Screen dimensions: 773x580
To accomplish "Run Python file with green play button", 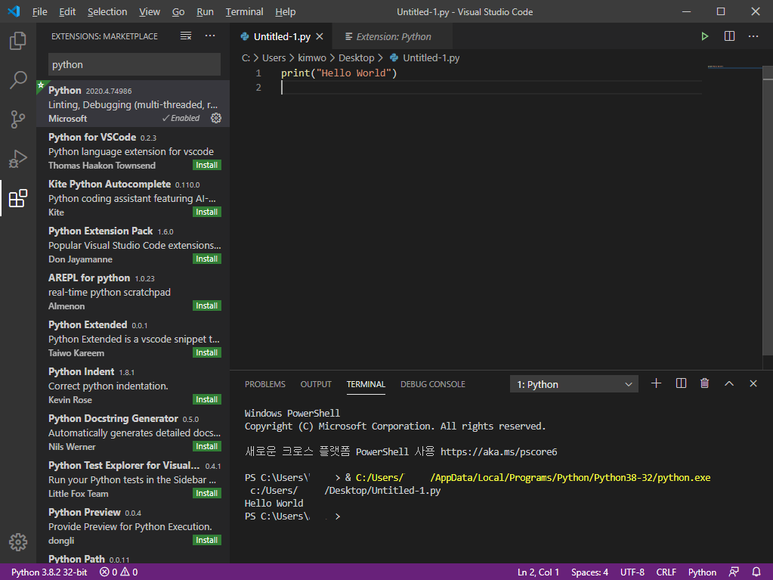I will coord(704,36).
